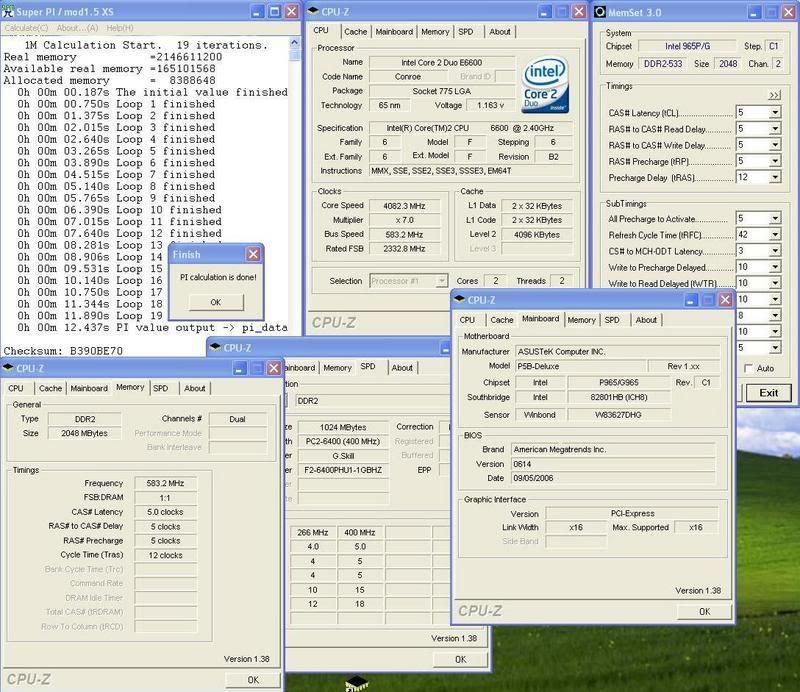Toggle the Auto checkbox in MemSet
This screenshot has width=800, height=692.
tap(748, 368)
